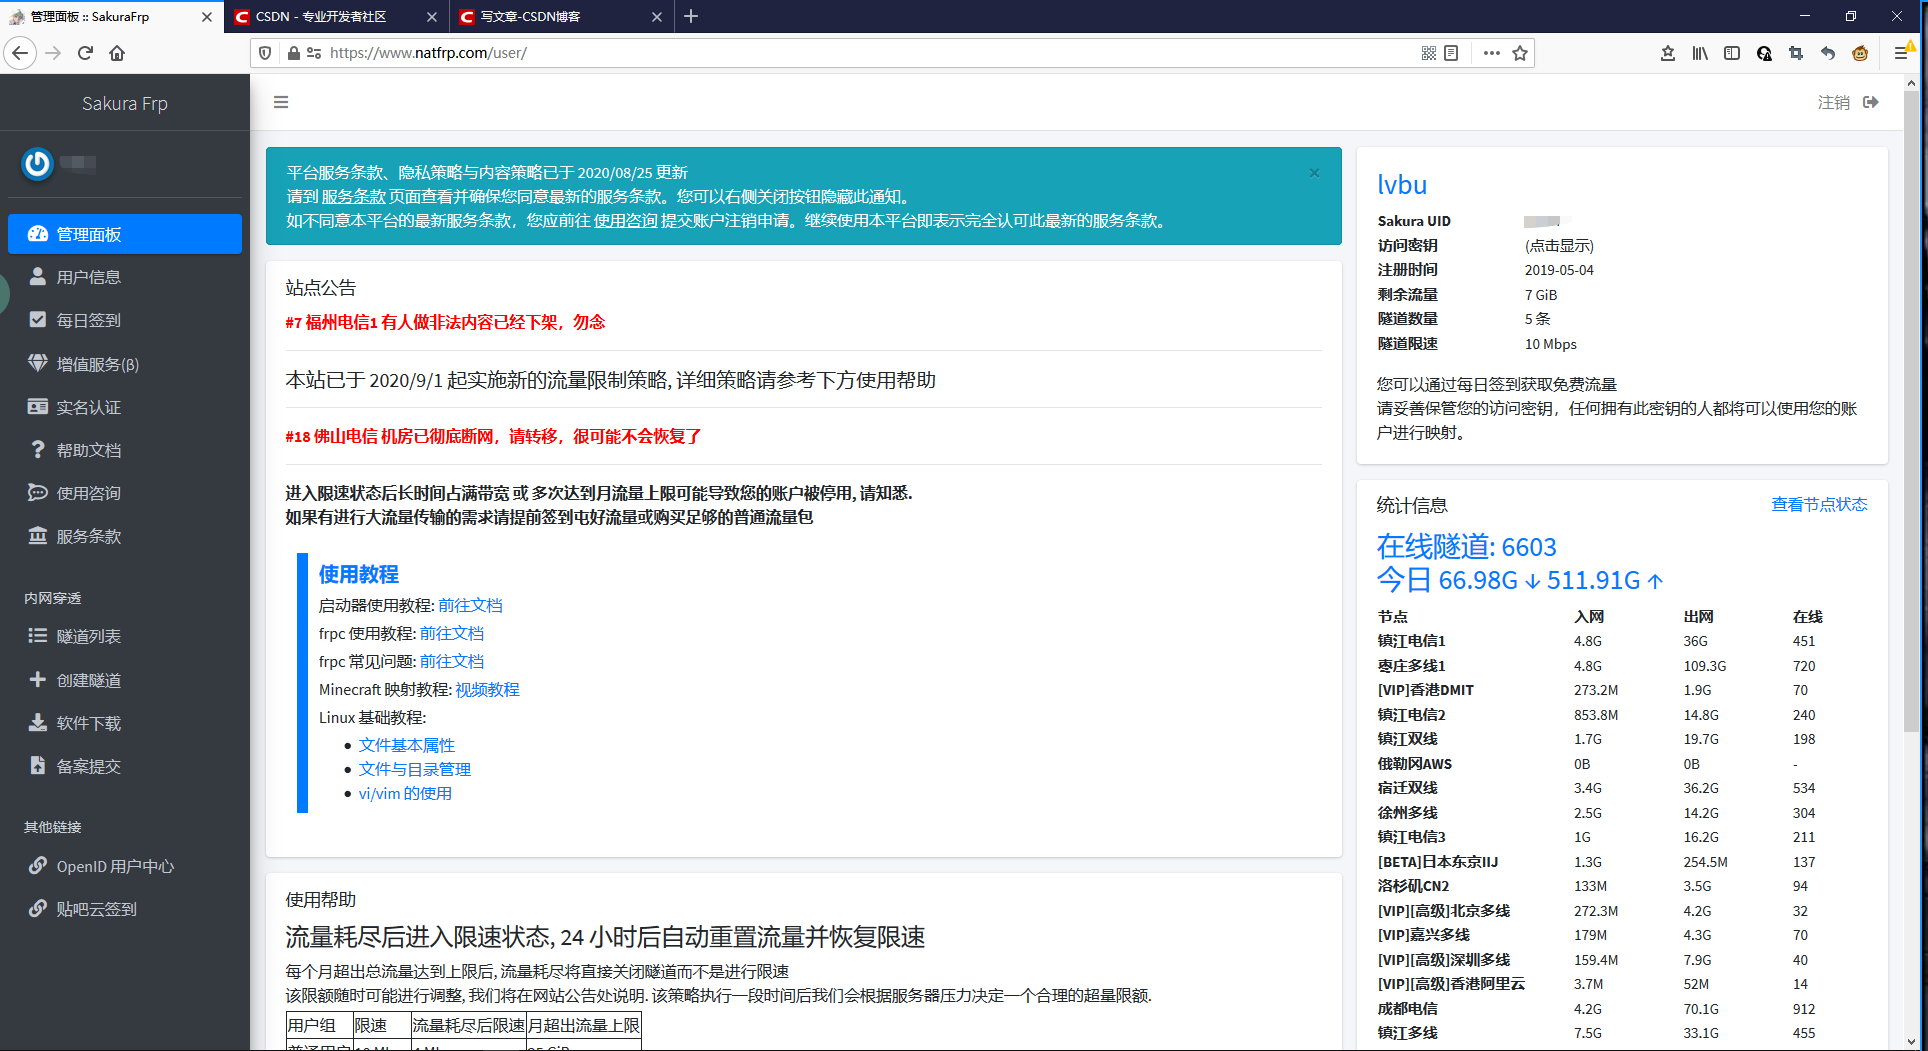Open the 查看节点状态 link

tap(1819, 504)
